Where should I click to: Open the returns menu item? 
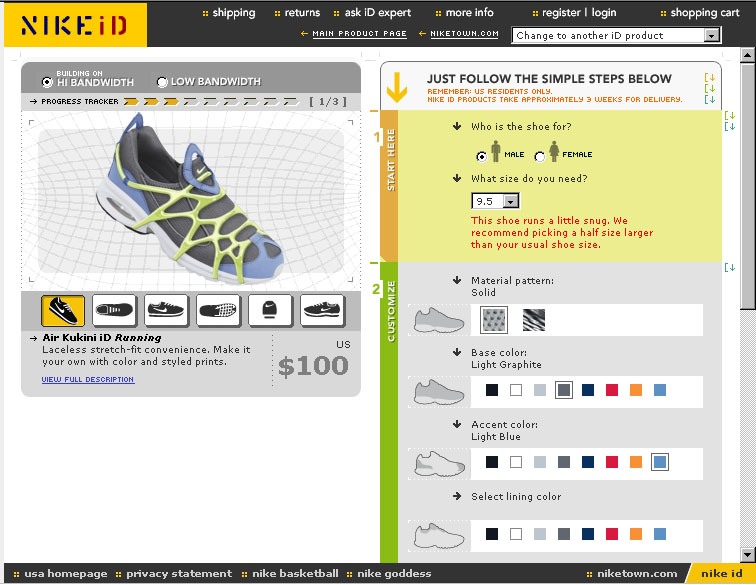pos(302,13)
